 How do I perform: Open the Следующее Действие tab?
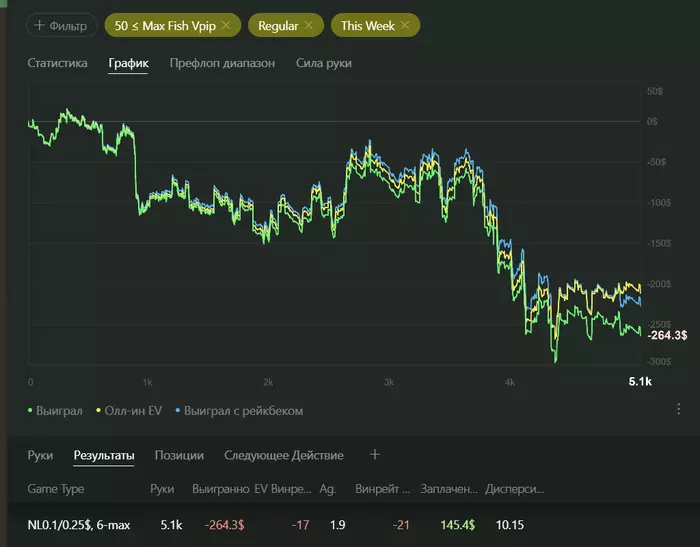point(284,455)
